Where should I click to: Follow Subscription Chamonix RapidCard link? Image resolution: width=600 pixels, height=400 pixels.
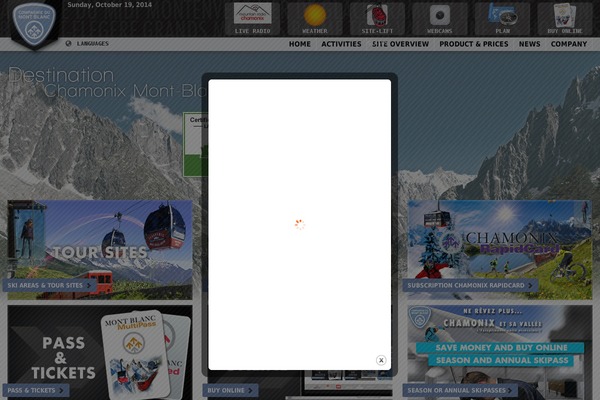(470, 285)
